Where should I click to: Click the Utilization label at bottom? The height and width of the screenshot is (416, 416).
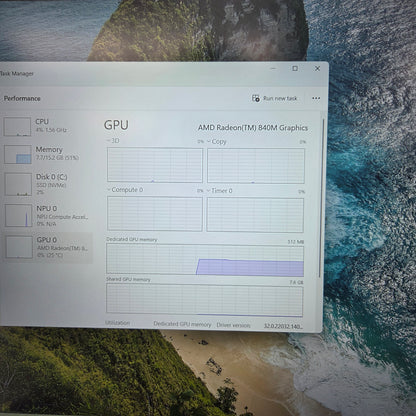[117, 323]
